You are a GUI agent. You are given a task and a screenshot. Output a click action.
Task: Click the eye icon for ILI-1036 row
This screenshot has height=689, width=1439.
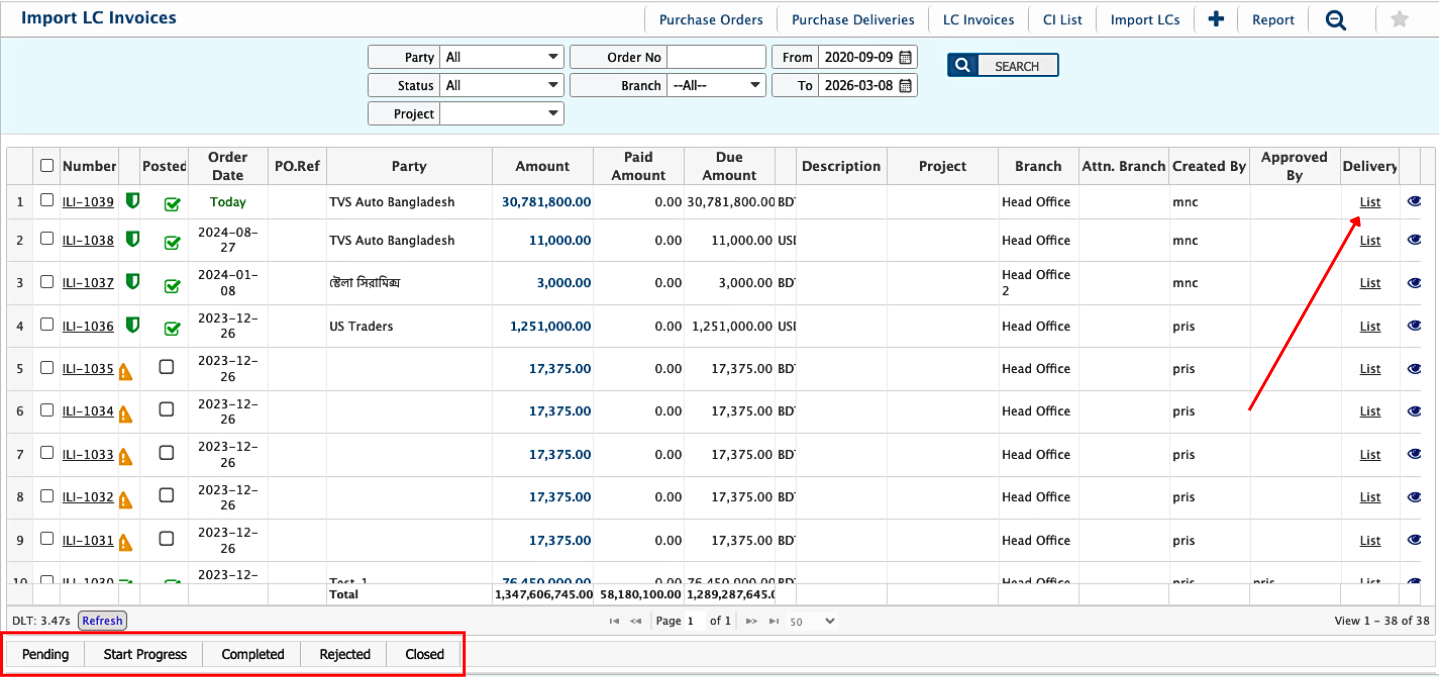tap(1414, 326)
